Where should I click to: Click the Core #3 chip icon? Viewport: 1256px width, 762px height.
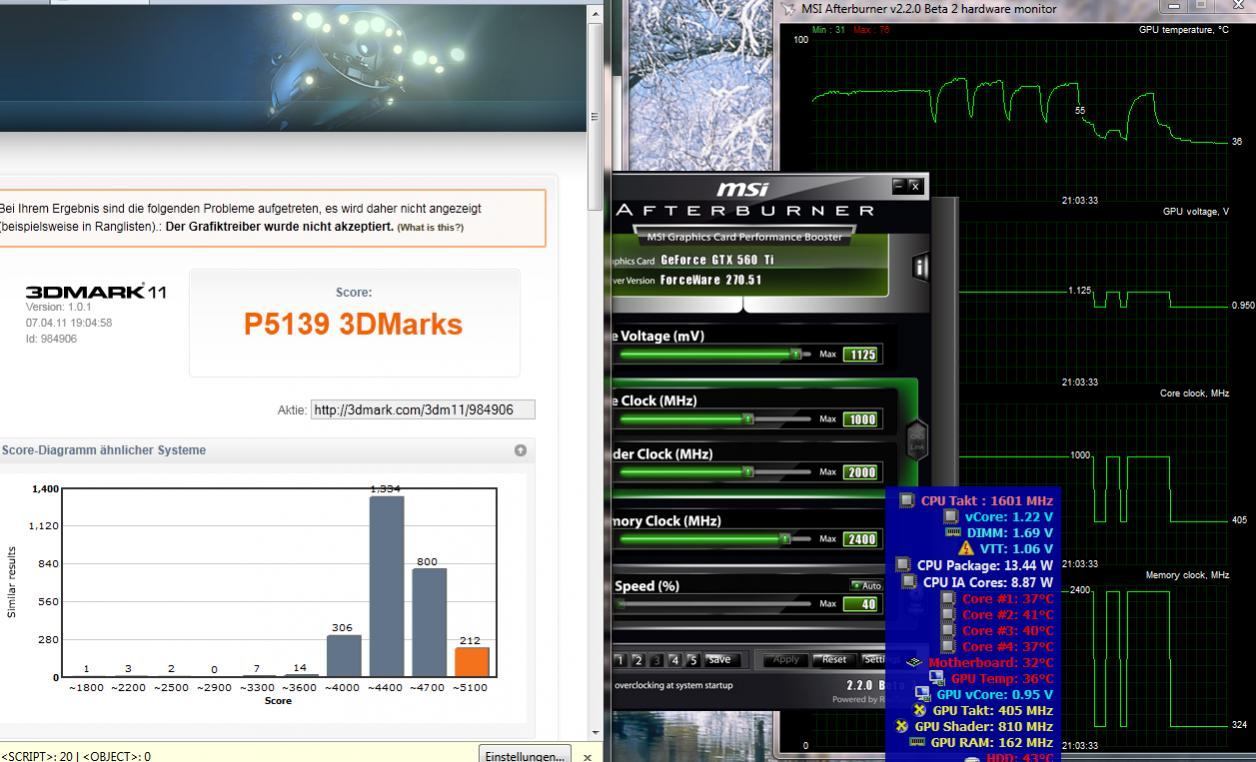(948, 630)
